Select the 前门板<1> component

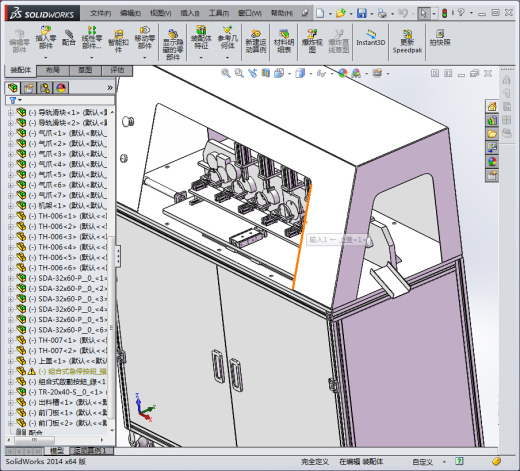pos(61,412)
